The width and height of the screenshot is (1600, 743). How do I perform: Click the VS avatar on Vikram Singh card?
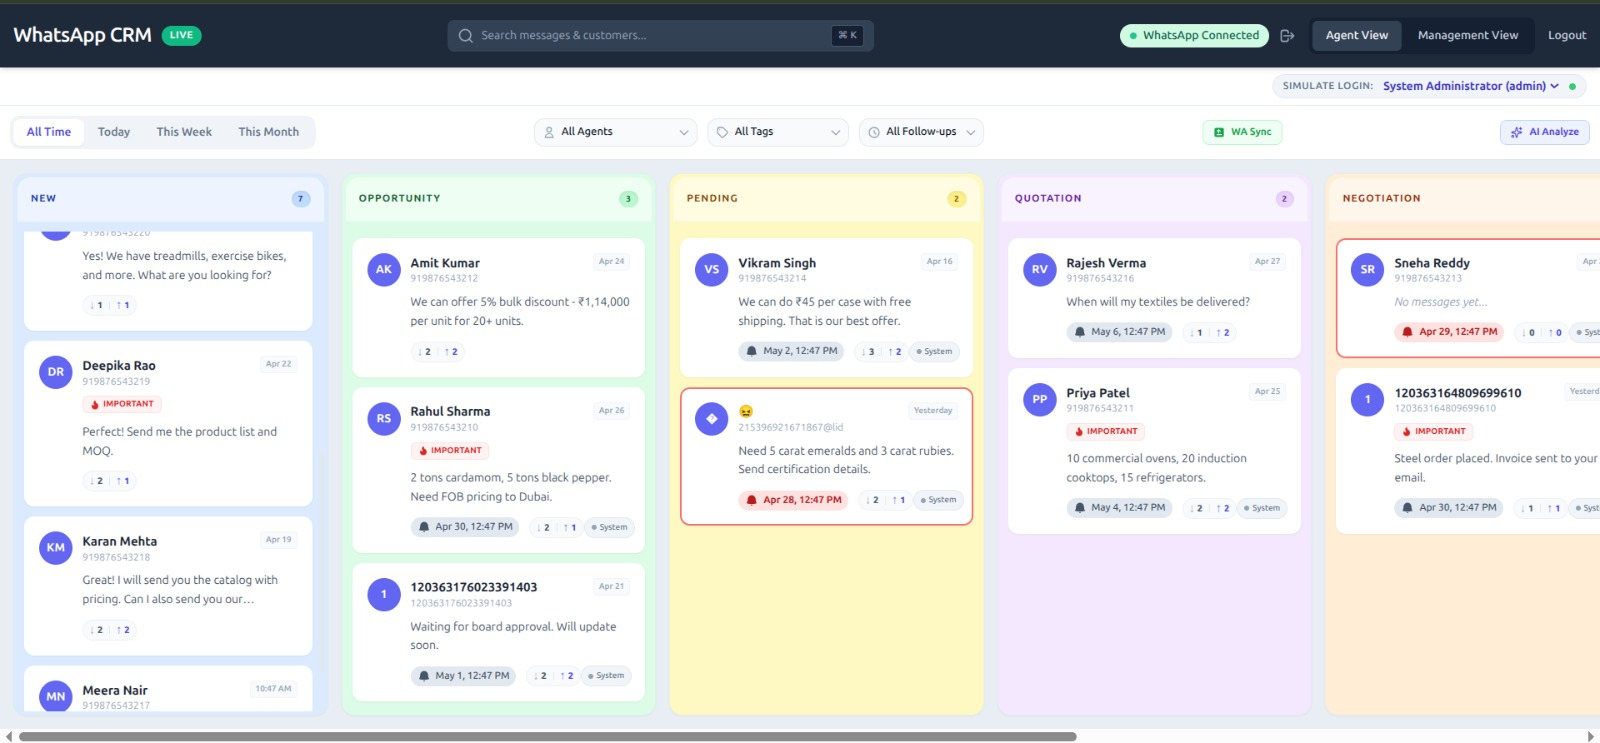pos(711,269)
